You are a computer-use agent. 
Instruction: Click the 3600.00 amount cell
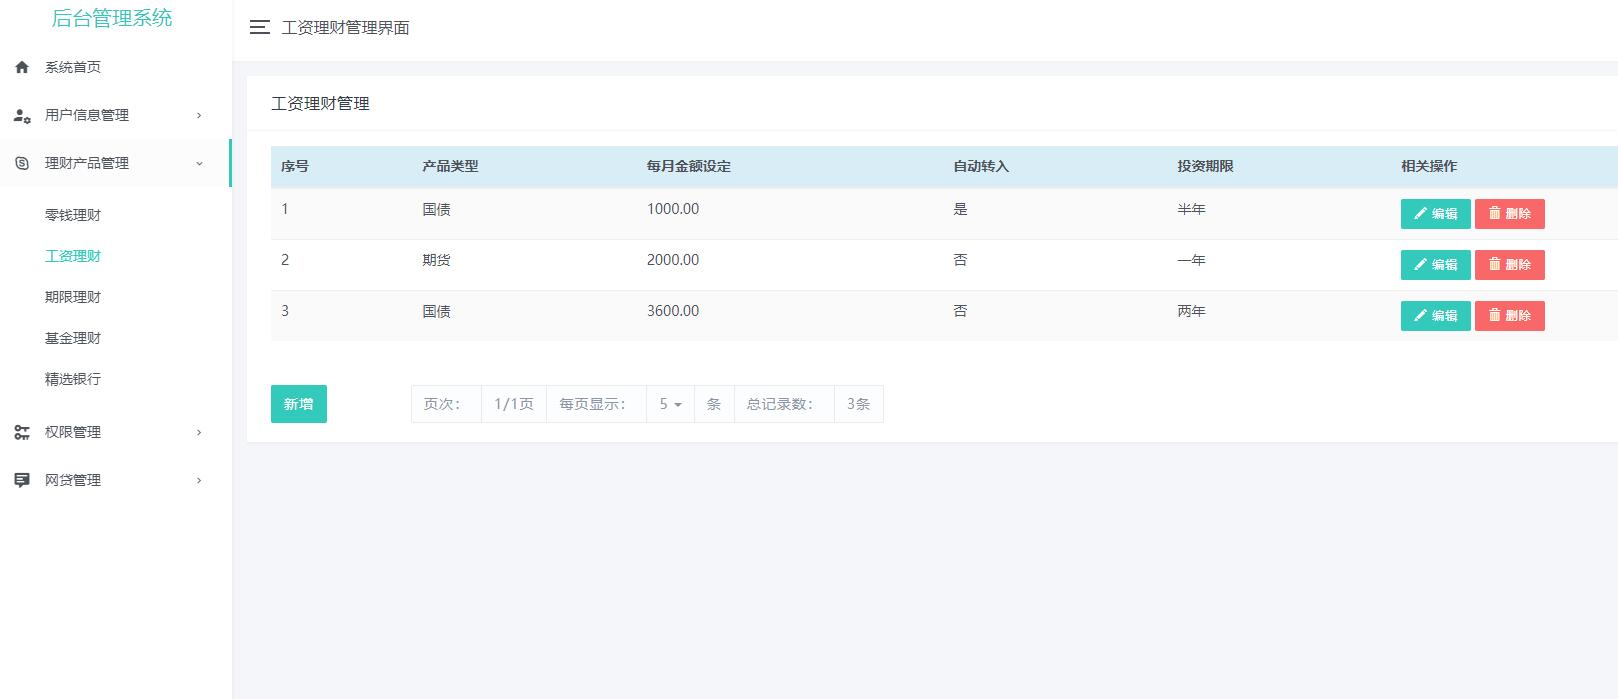673,311
